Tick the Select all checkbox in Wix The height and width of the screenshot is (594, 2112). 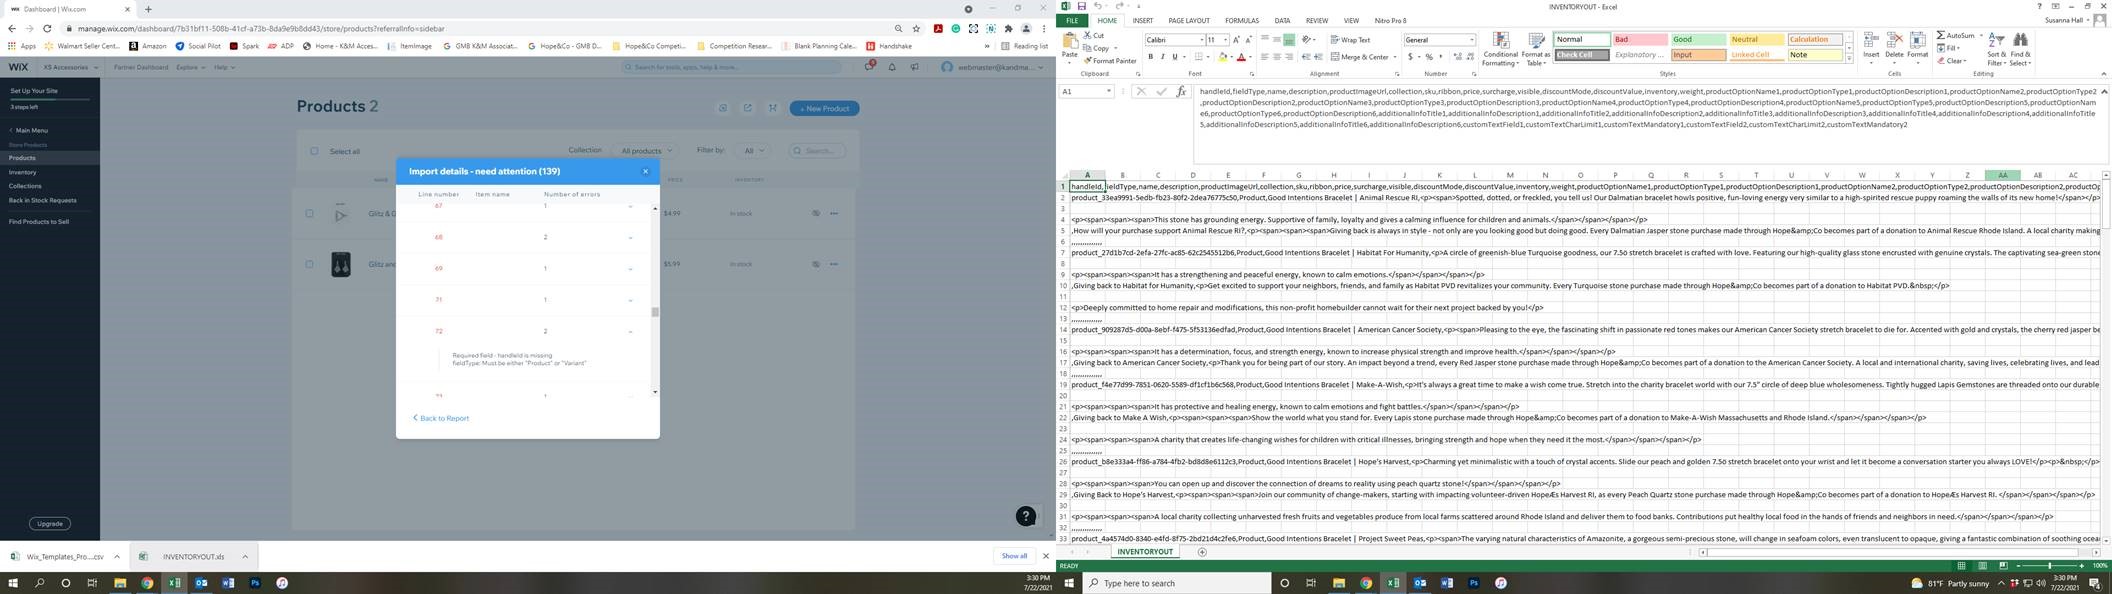[314, 152]
